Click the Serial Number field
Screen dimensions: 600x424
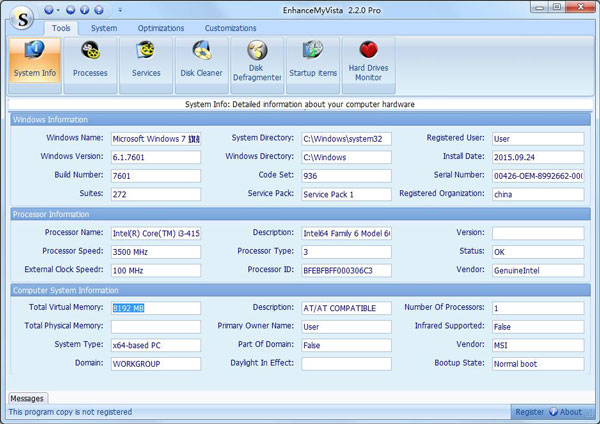tap(538, 176)
